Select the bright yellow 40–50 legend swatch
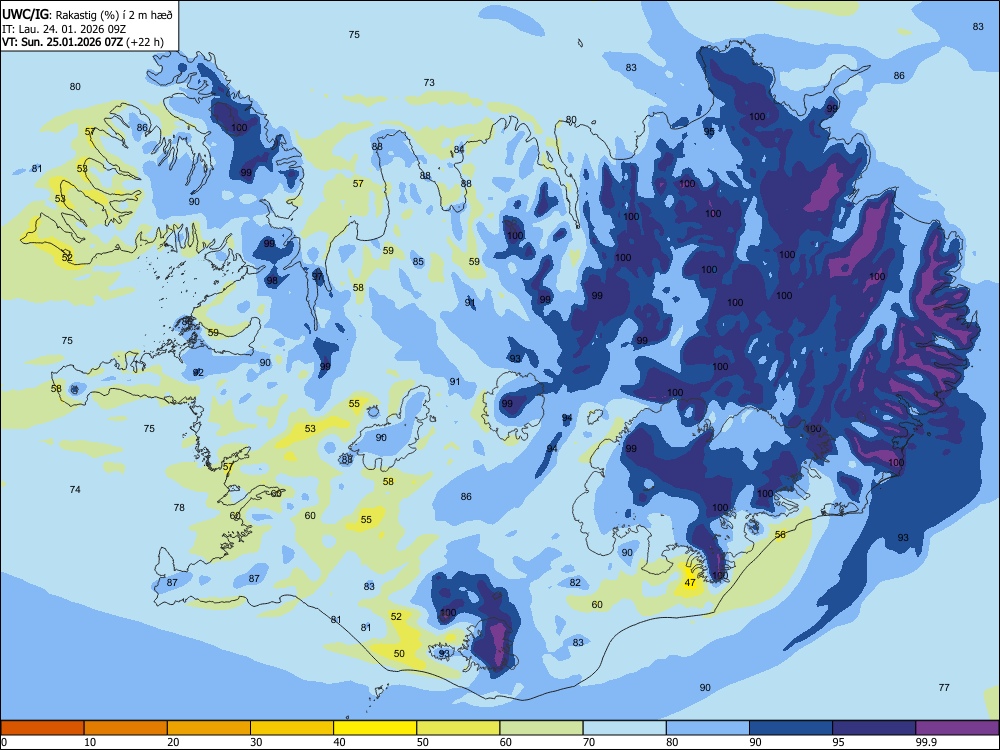 coord(375,728)
